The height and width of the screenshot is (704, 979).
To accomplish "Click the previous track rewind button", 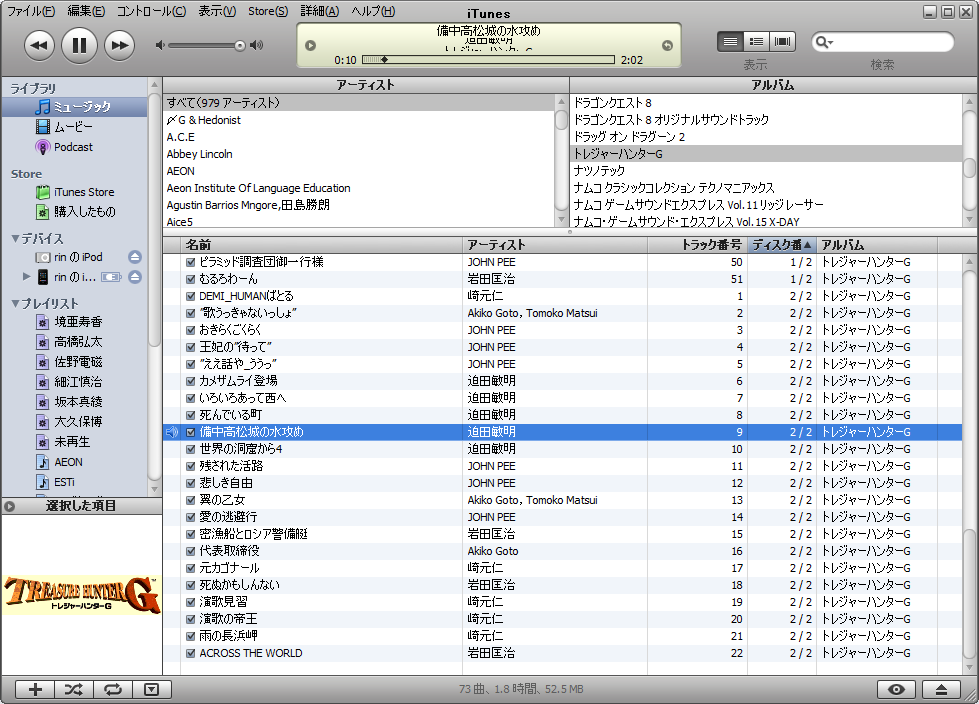I will coord(39,46).
